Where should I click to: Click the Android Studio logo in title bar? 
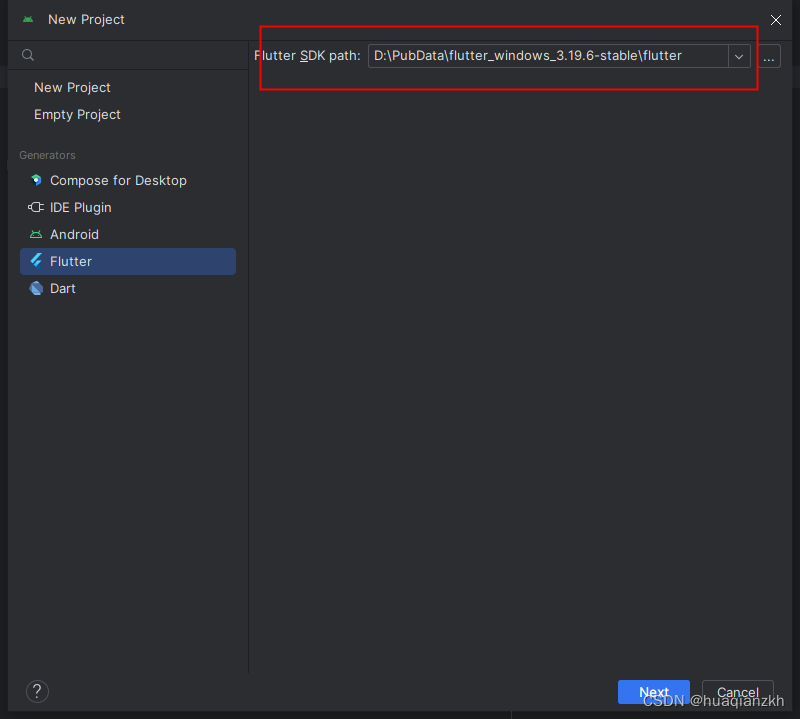click(28, 19)
